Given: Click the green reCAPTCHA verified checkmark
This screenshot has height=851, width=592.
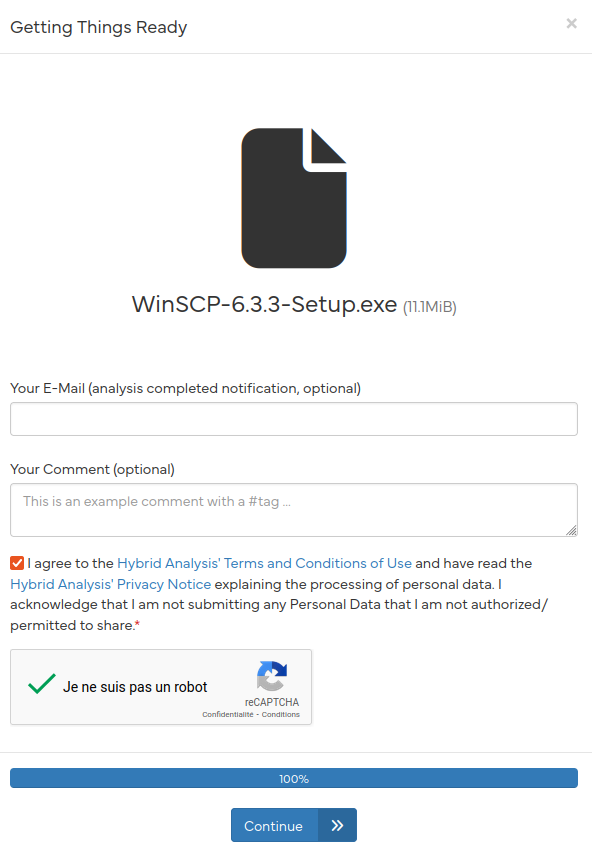Looking at the screenshot, I should [x=42, y=683].
